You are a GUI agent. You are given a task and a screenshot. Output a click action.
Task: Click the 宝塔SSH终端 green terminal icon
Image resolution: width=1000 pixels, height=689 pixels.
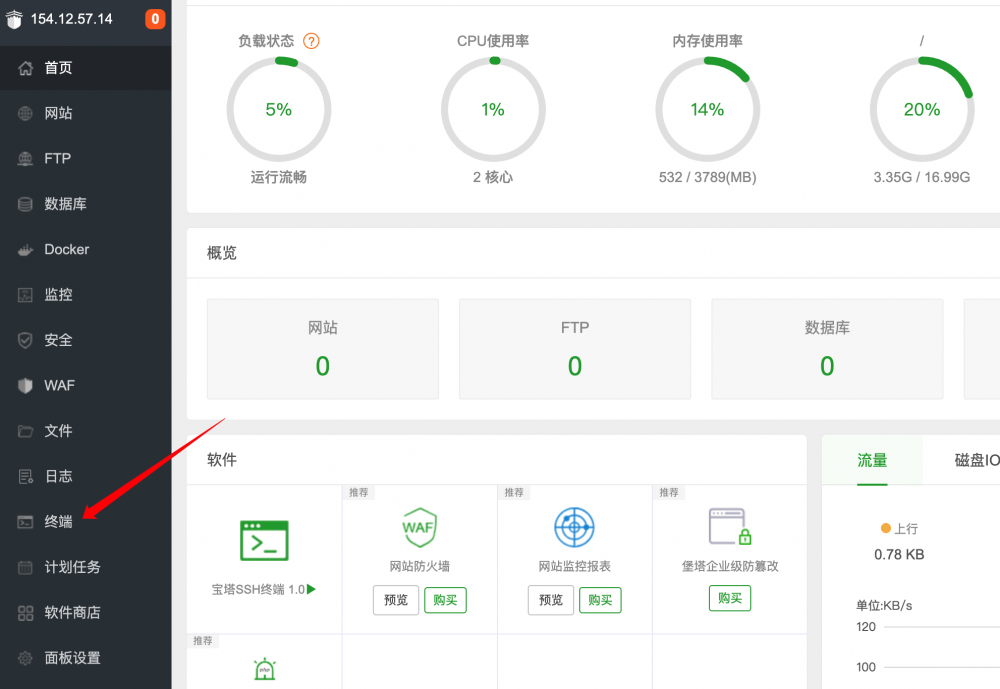click(264, 540)
